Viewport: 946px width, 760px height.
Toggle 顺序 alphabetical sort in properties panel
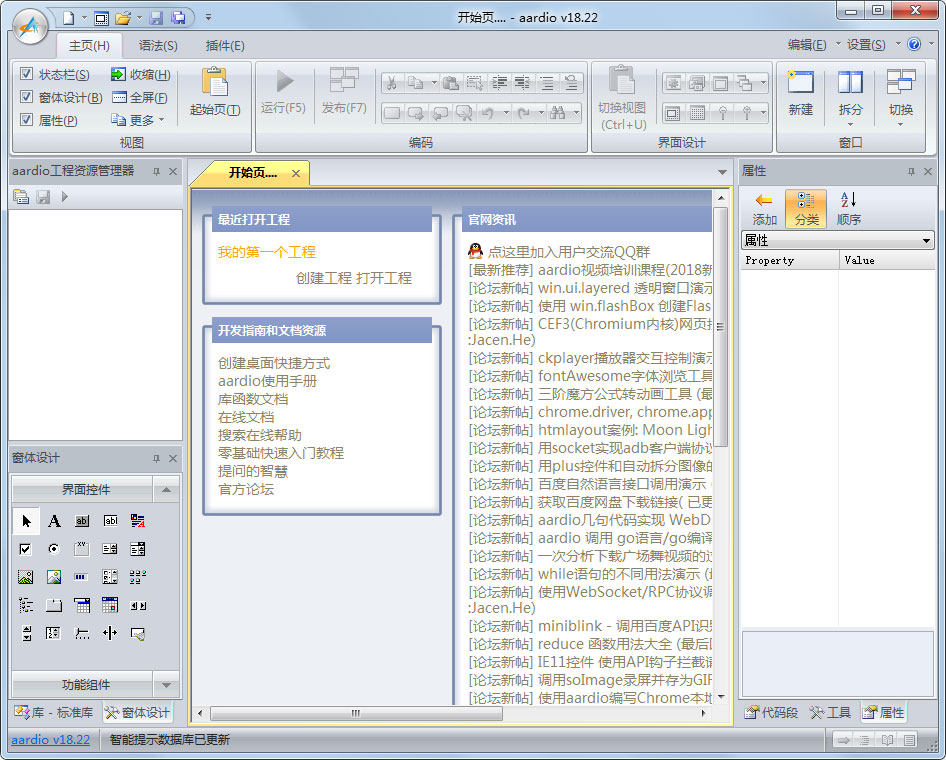coord(849,208)
